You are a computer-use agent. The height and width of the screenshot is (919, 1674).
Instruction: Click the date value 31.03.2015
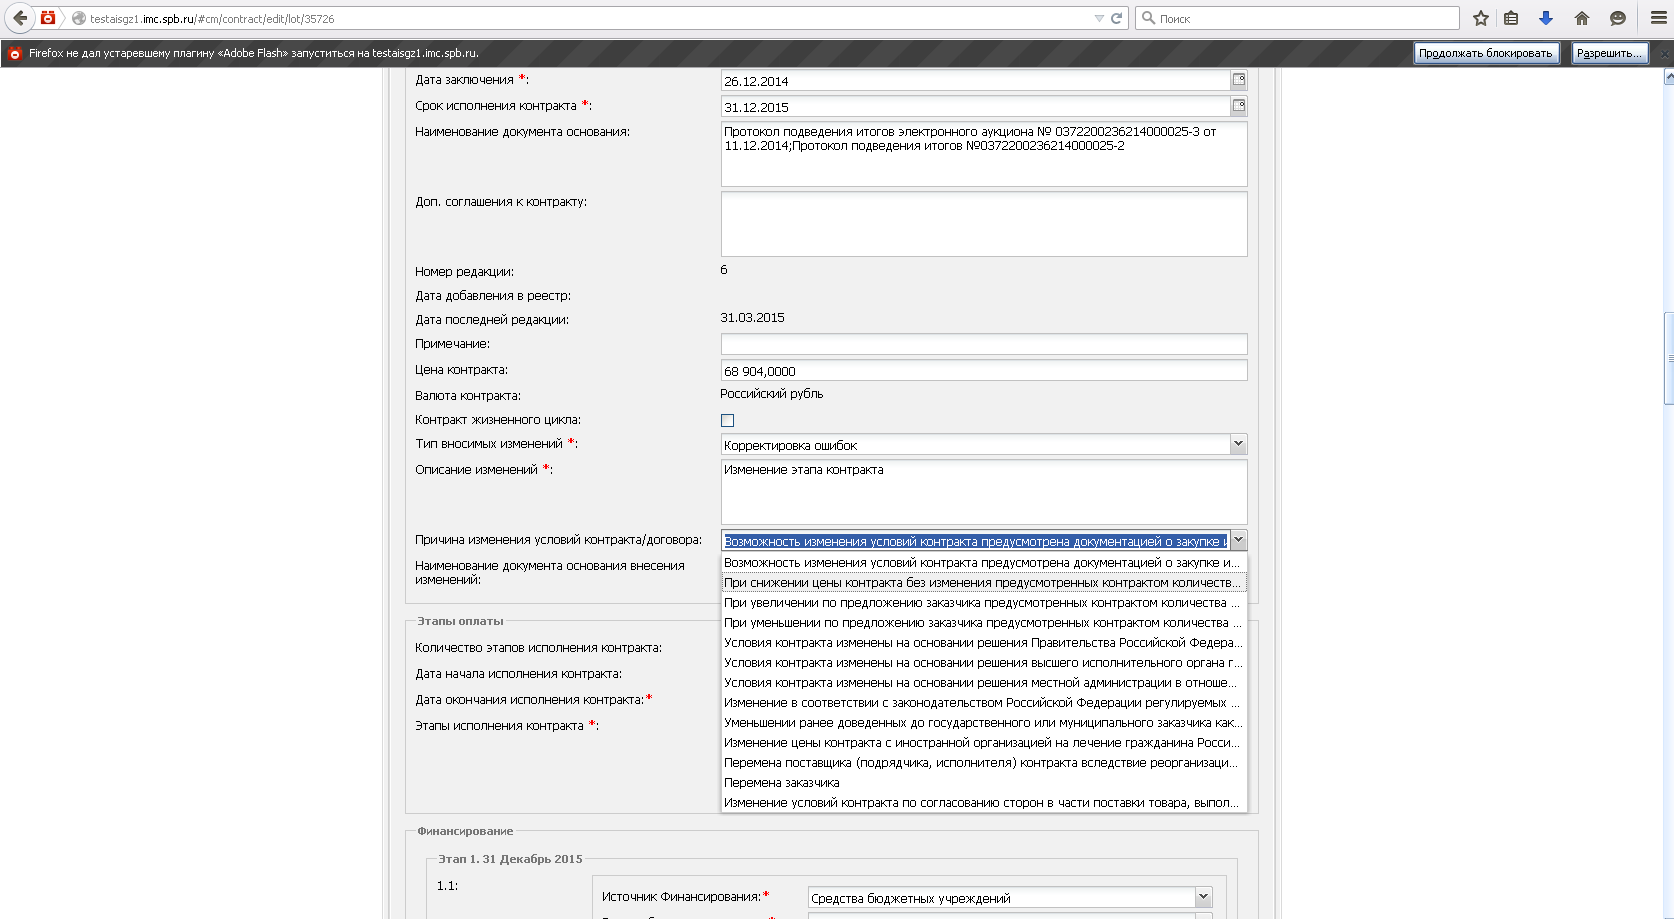click(x=752, y=318)
